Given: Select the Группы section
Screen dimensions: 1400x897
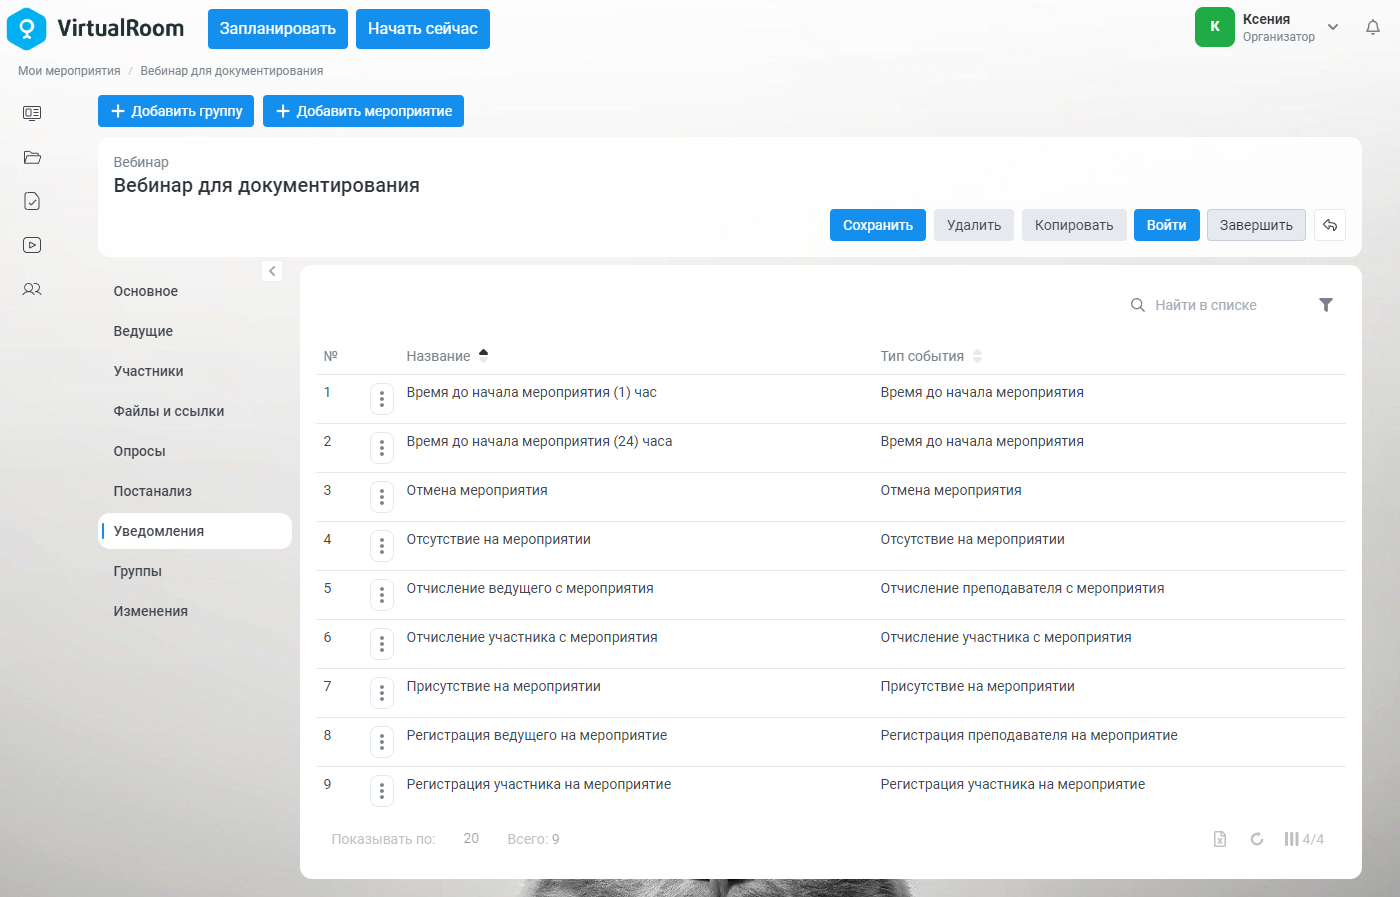Looking at the screenshot, I should pos(138,571).
